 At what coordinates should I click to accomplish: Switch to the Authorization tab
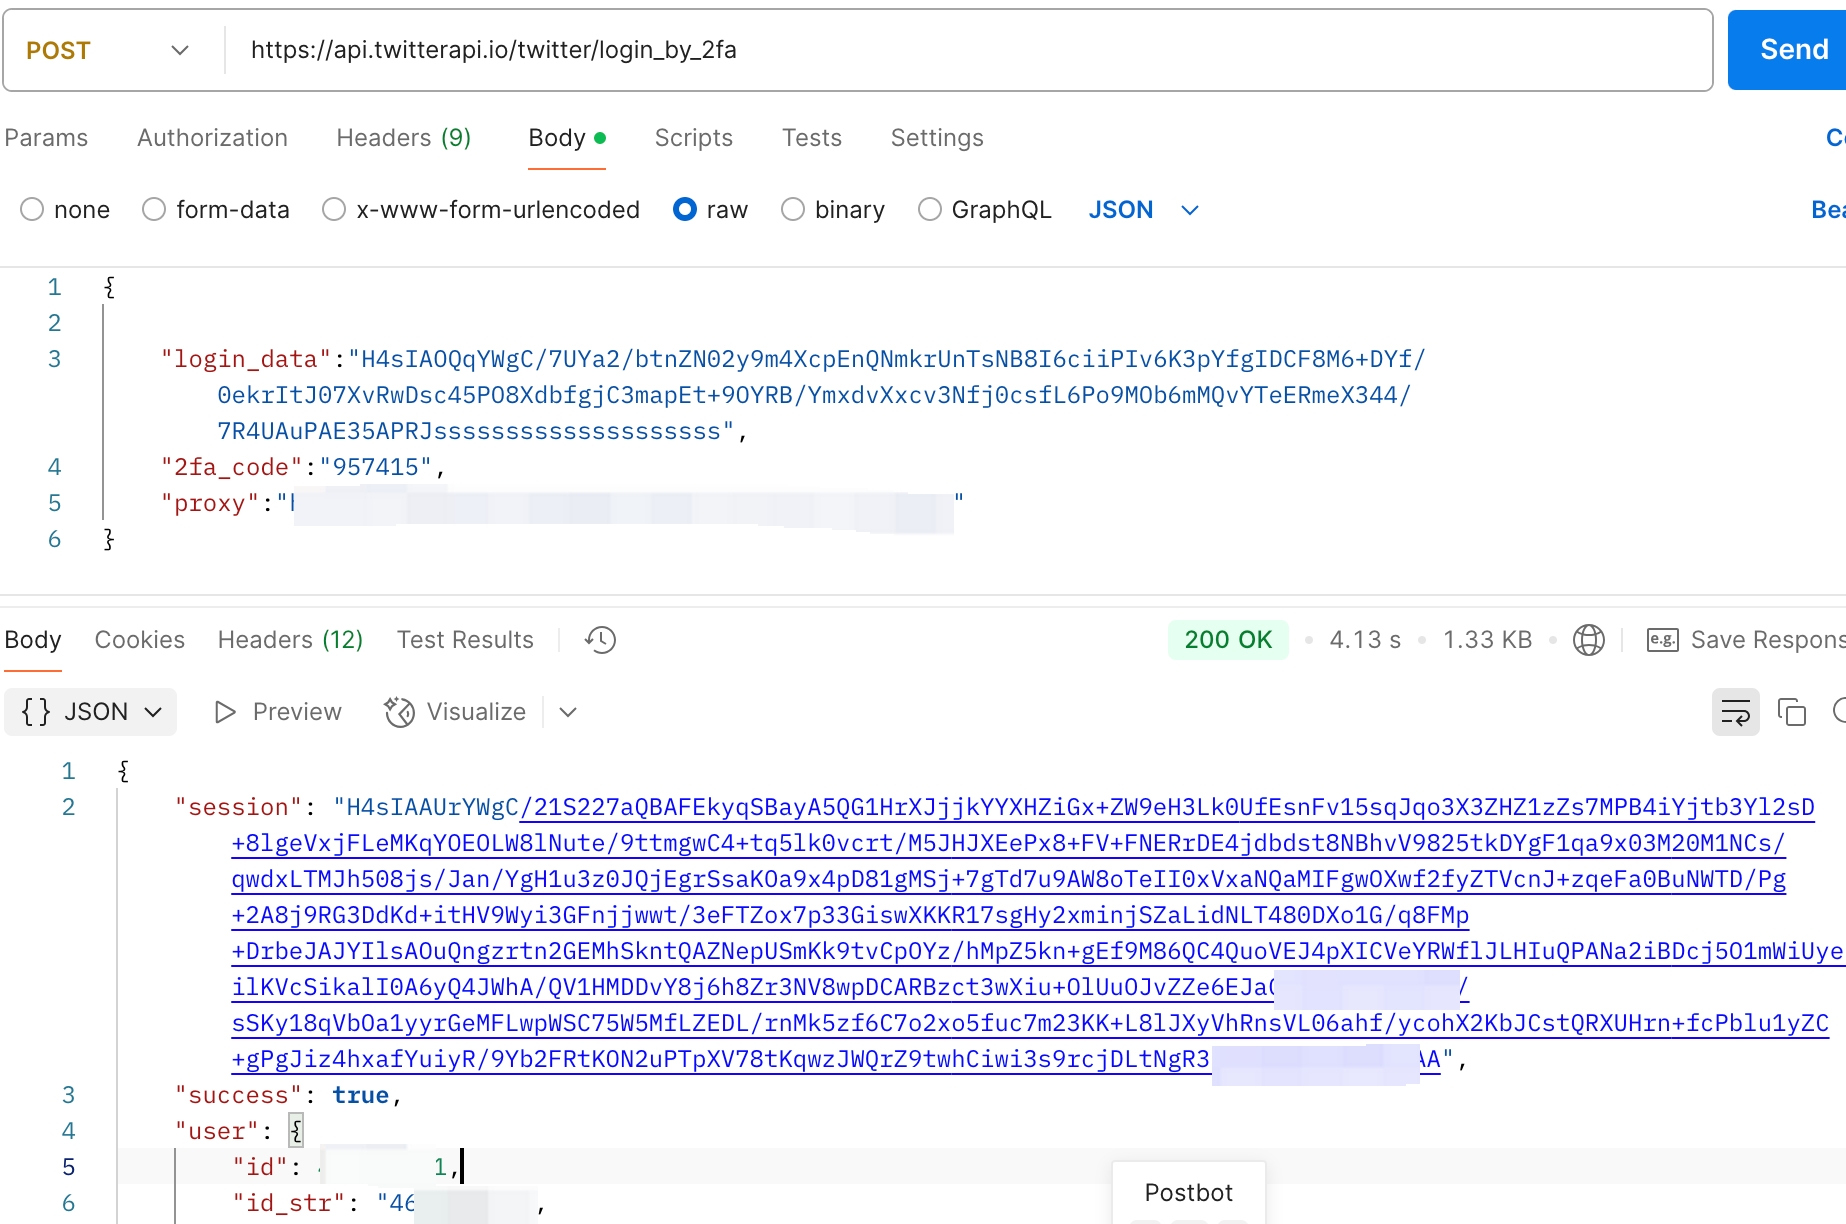coord(212,138)
